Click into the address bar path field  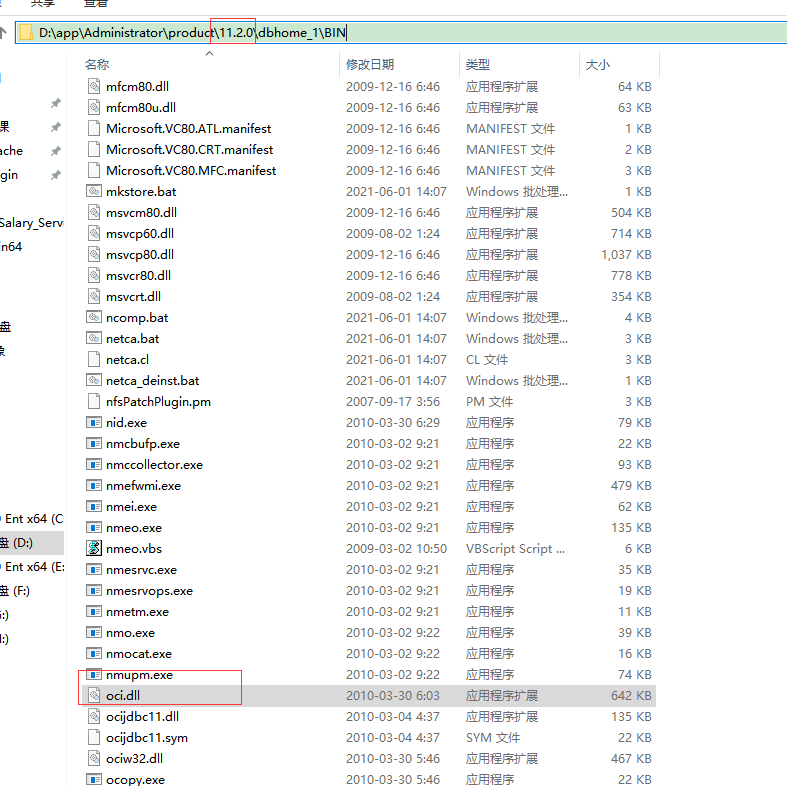402,33
